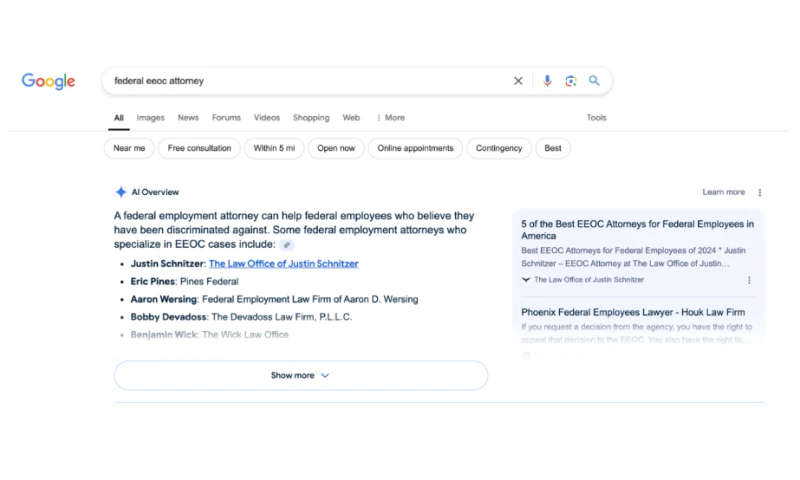The height and width of the screenshot is (480, 800).
Task: Open the More search categories dropdown
Action: (391, 118)
